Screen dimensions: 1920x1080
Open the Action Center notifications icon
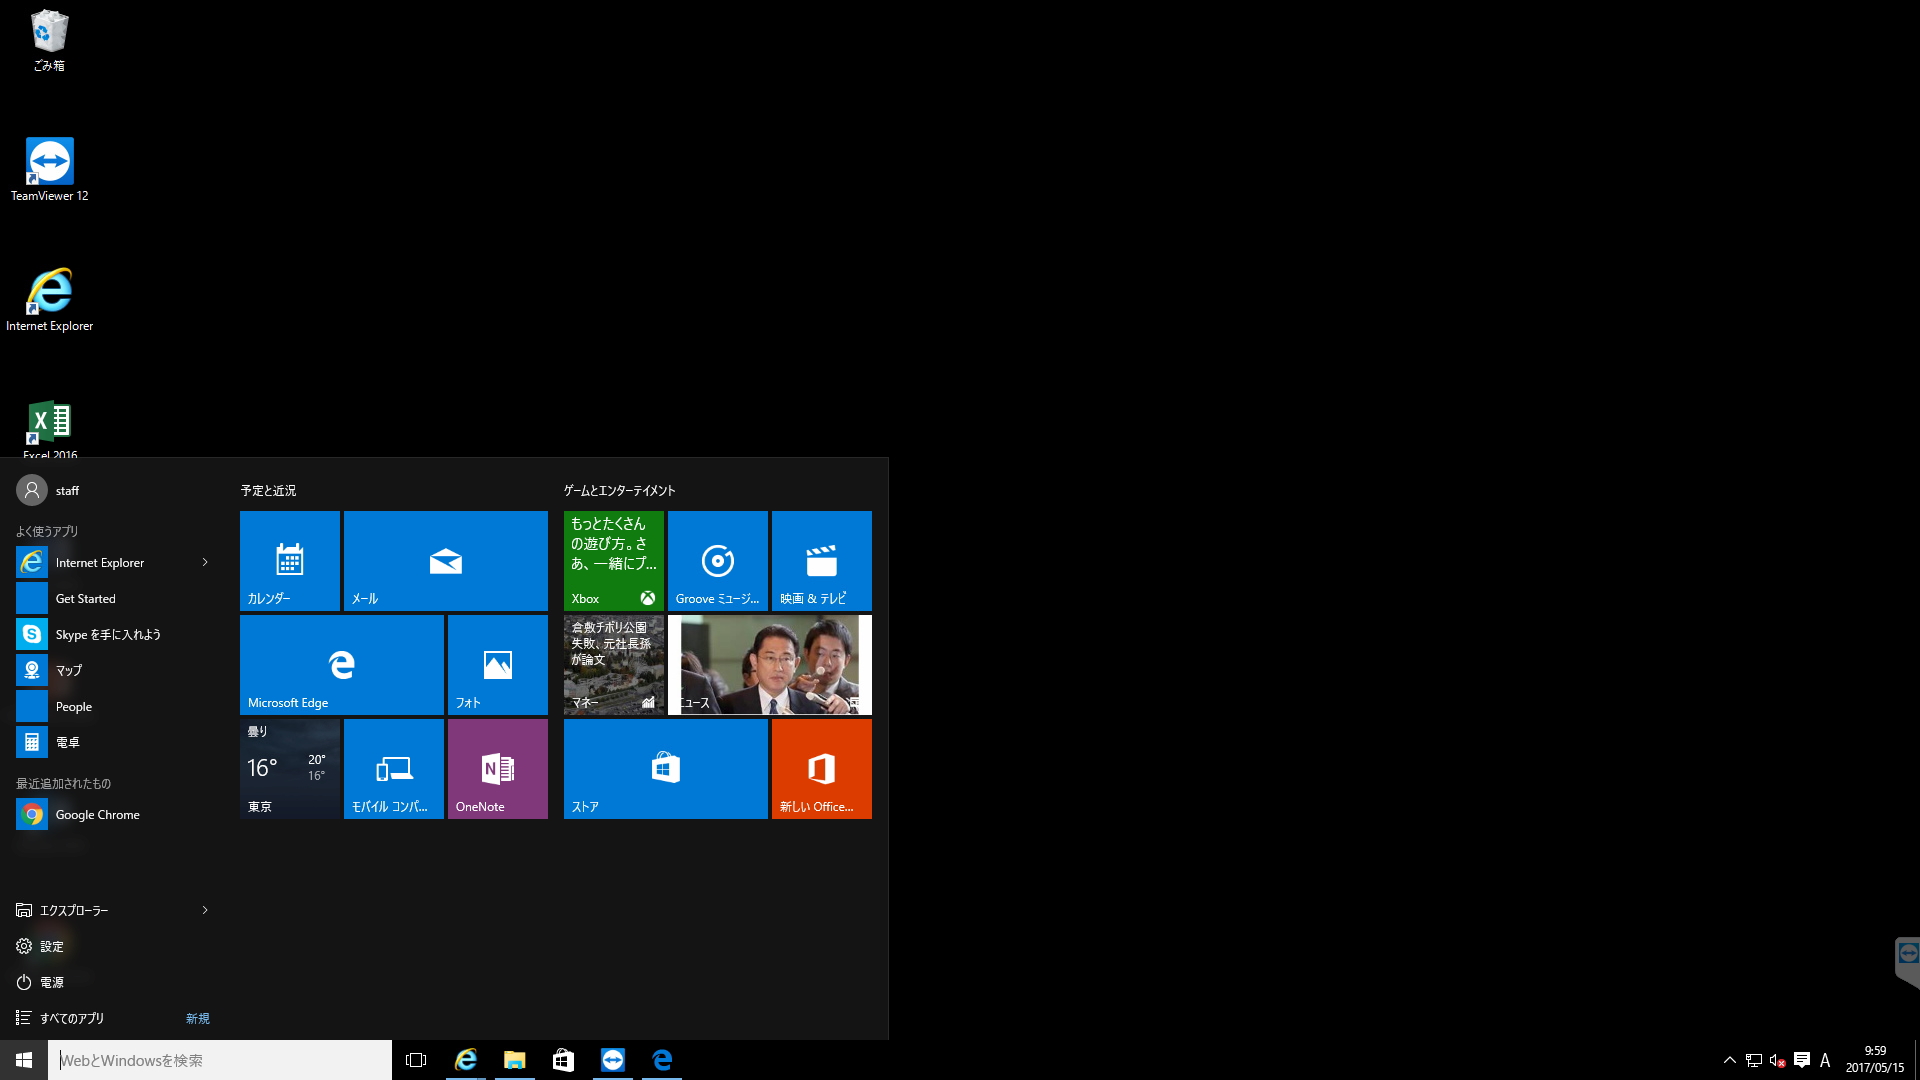pos(1802,1060)
